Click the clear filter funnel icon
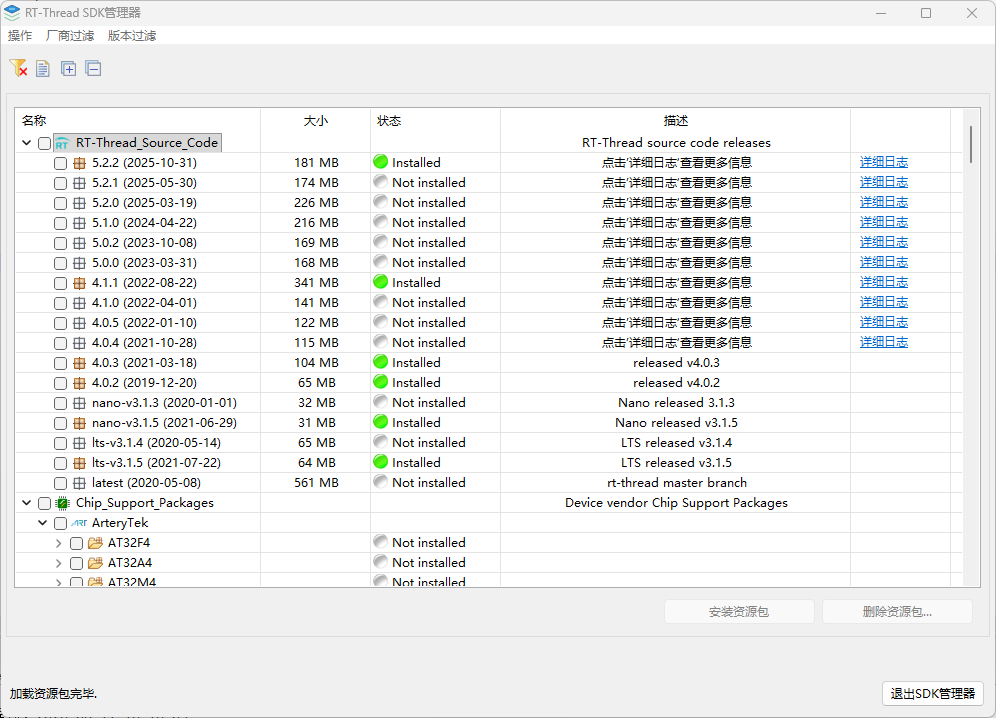 tap(18, 68)
